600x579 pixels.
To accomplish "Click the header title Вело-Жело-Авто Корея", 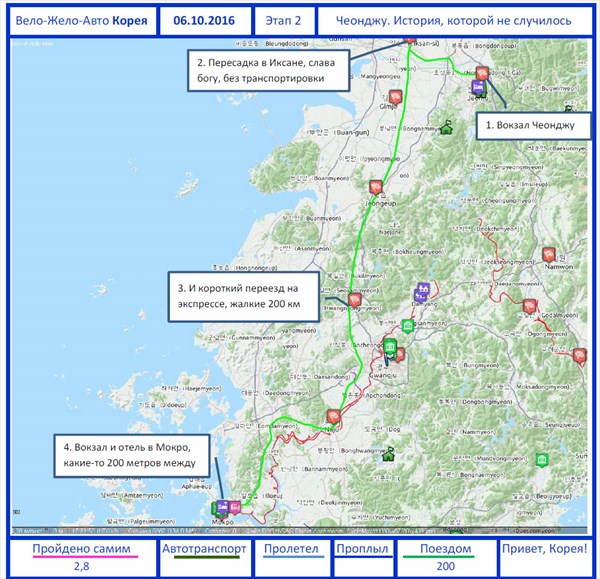I will (83, 21).
